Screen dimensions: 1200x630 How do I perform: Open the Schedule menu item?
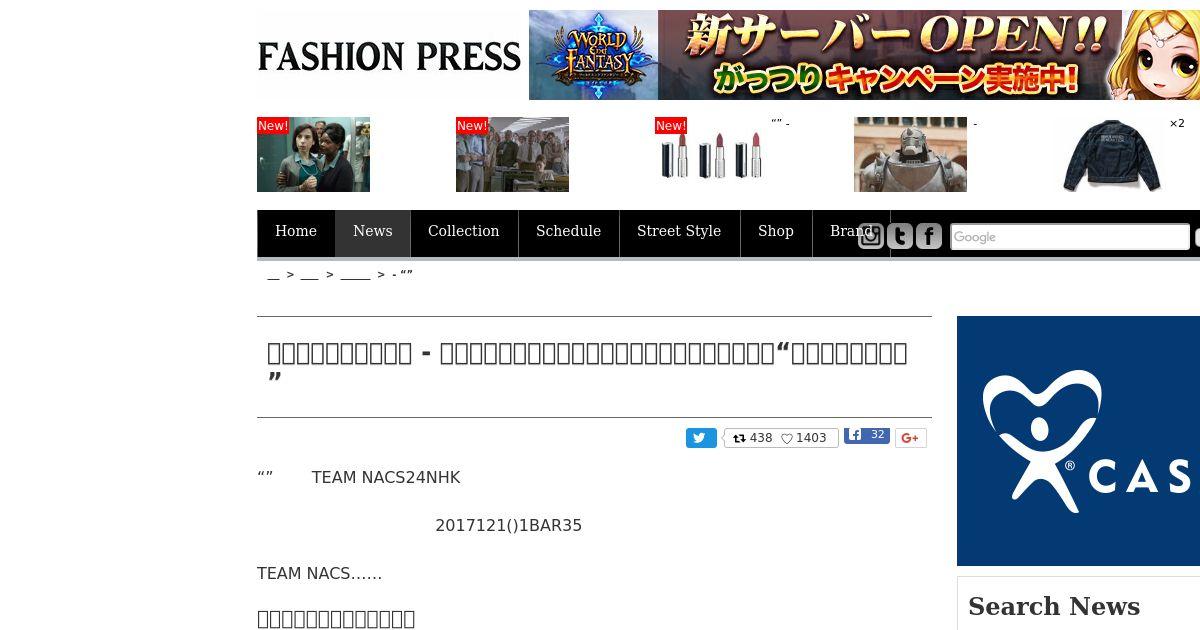point(569,232)
